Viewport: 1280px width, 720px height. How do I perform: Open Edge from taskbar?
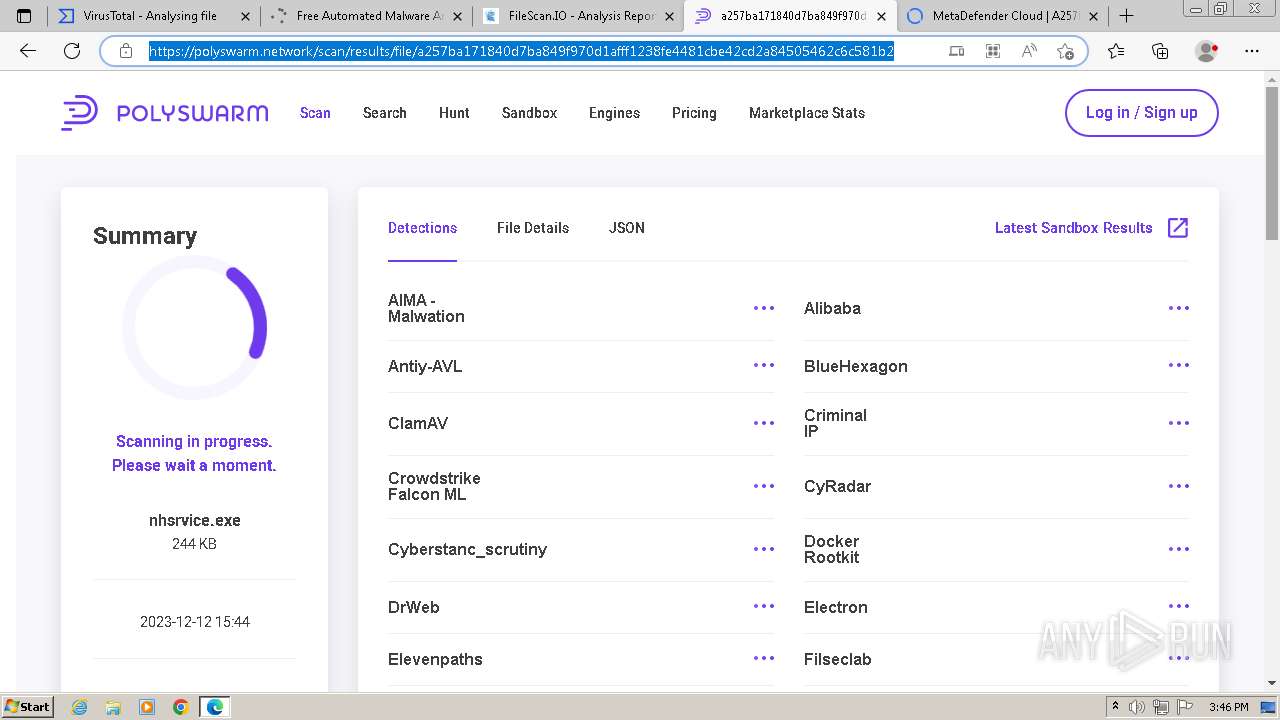(215, 707)
